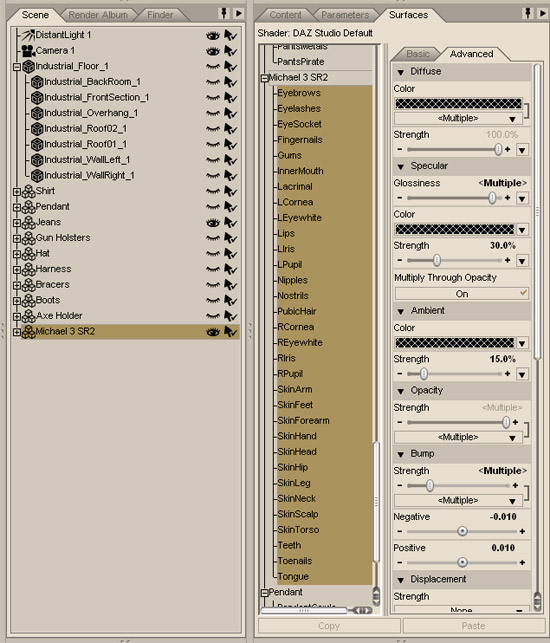Collapse the Industrial_Floor_1 tree node
This screenshot has height=643, width=550.
pyautogui.click(x=17, y=67)
